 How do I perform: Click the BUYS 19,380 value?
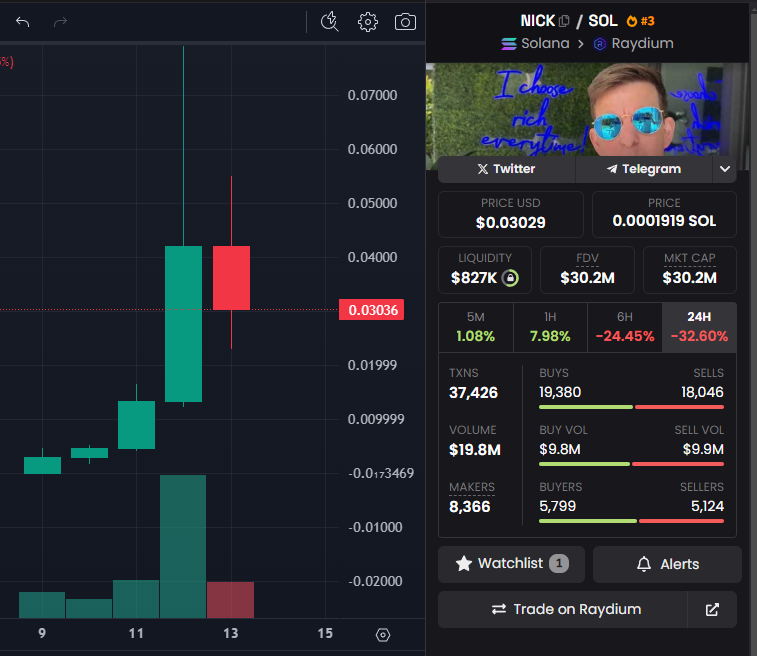coord(560,392)
